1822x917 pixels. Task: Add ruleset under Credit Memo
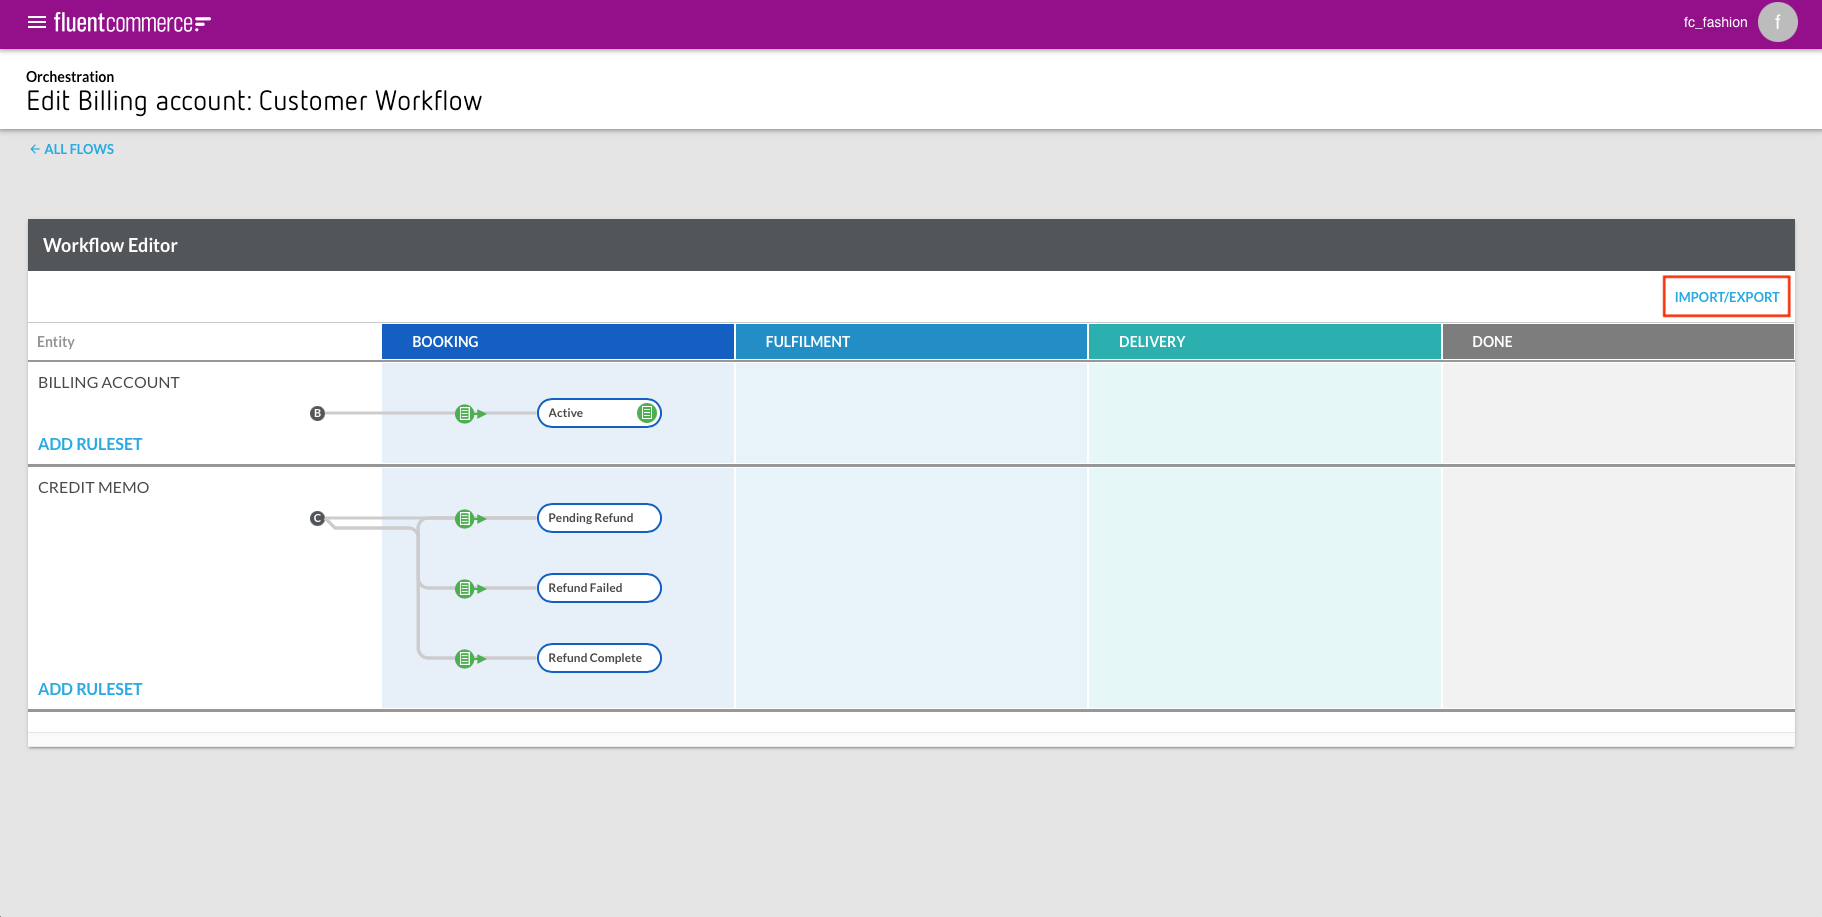tap(90, 689)
